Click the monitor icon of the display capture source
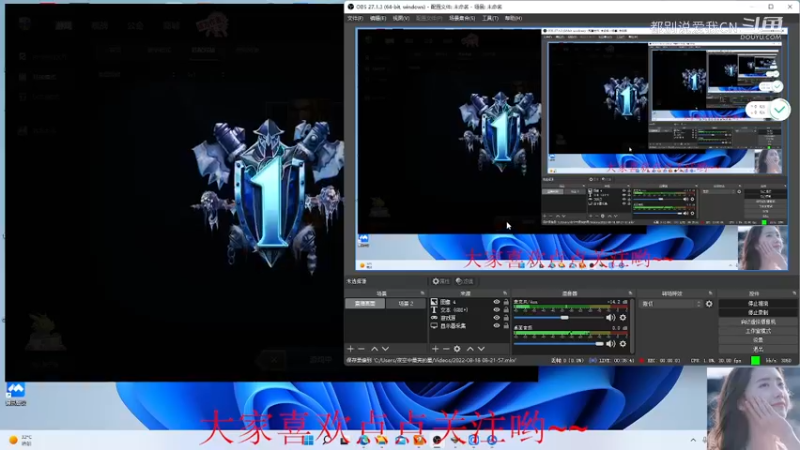 pos(434,326)
